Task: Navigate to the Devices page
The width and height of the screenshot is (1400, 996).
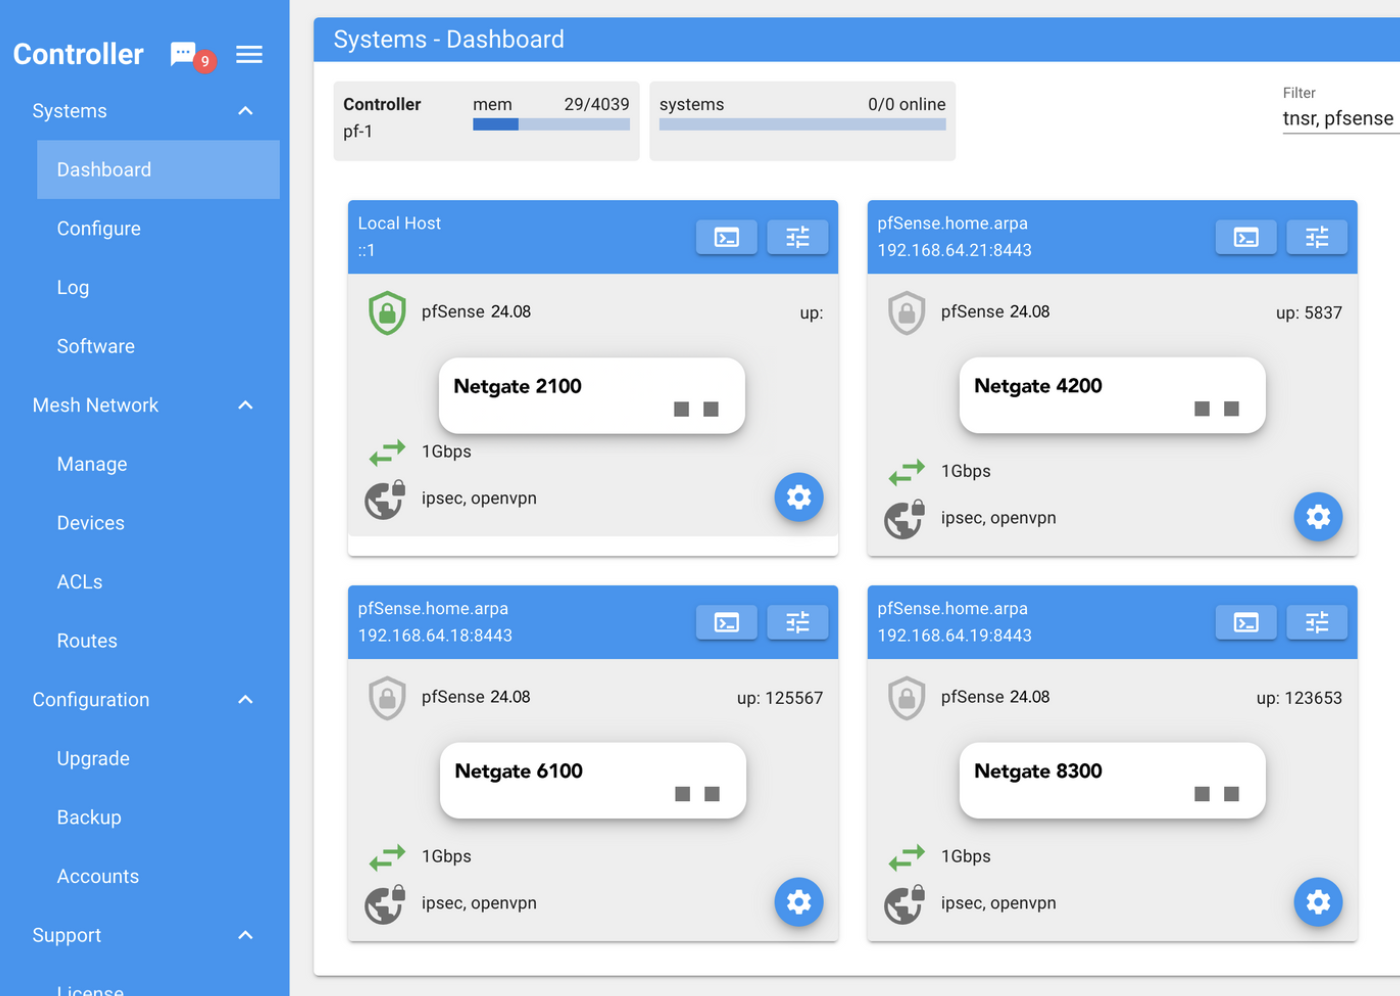Action: (90, 522)
